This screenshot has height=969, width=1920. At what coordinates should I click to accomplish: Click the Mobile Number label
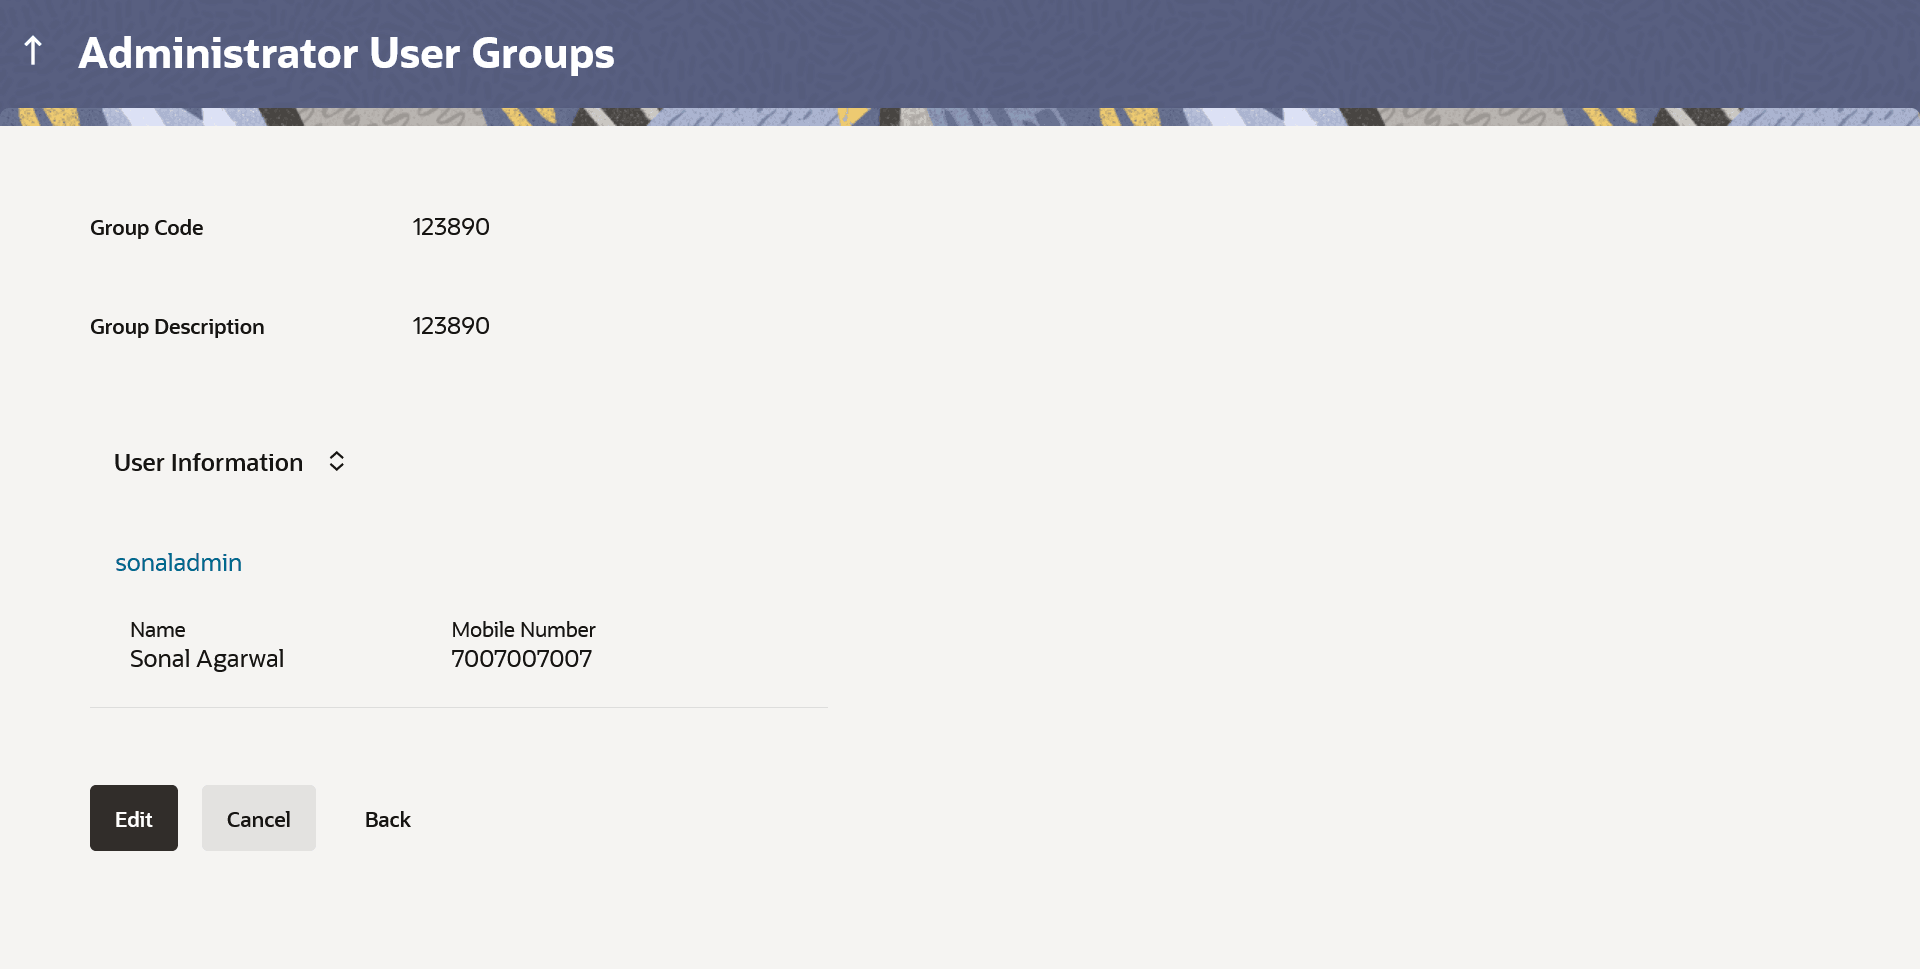[x=523, y=630]
